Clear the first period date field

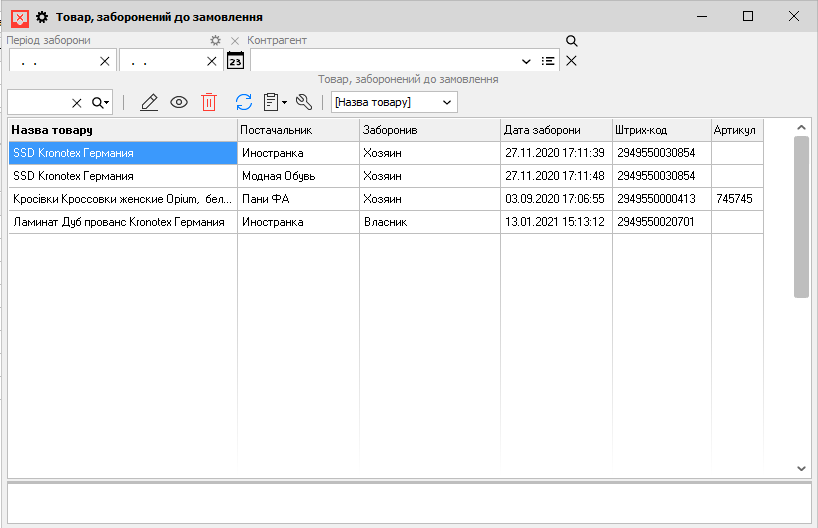105,61
